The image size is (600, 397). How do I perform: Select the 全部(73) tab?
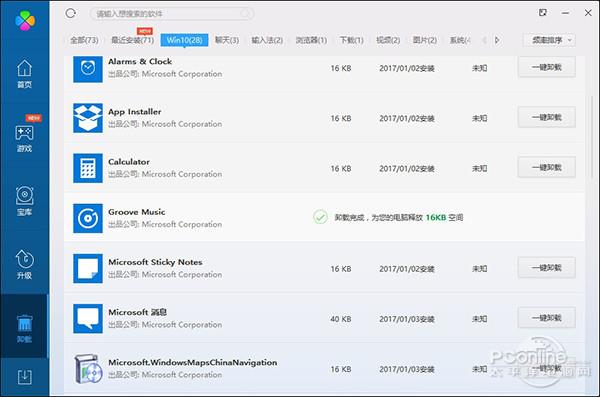pos(84,40)
